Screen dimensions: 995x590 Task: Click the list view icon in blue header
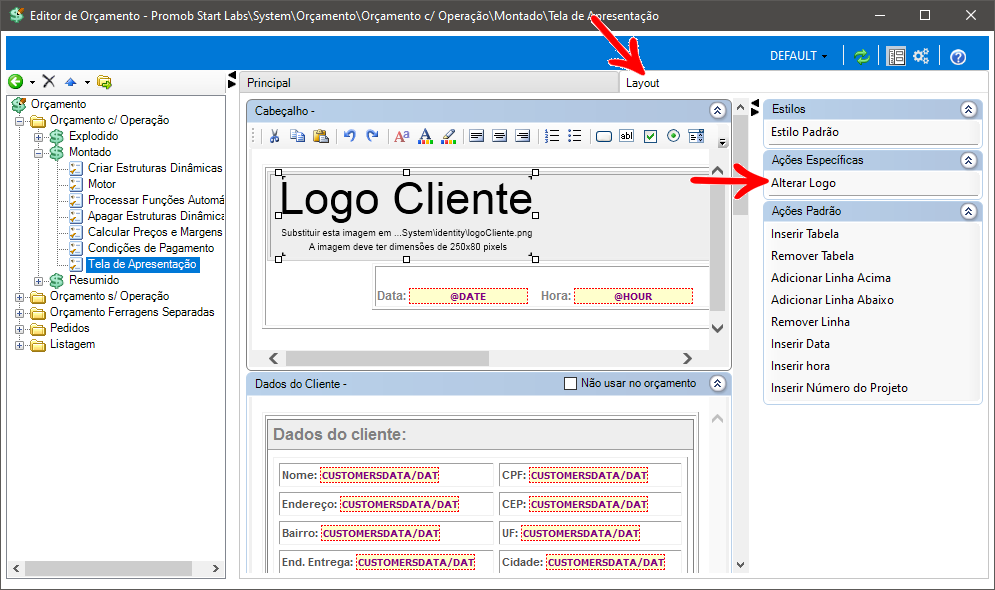point(895,56)
